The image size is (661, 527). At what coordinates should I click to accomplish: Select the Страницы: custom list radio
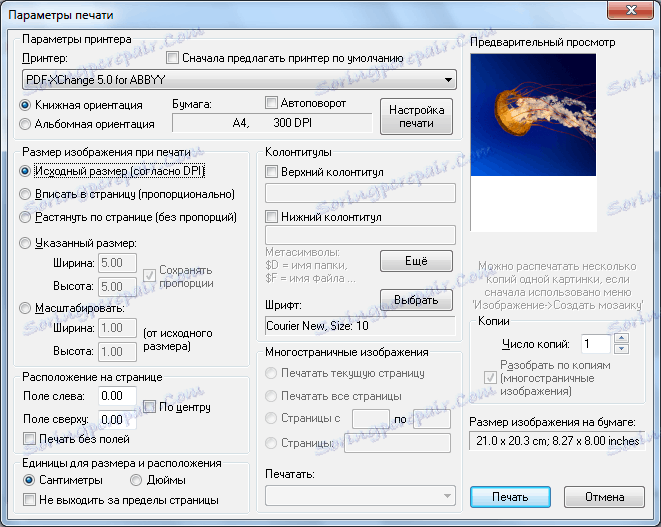point(271,443)
